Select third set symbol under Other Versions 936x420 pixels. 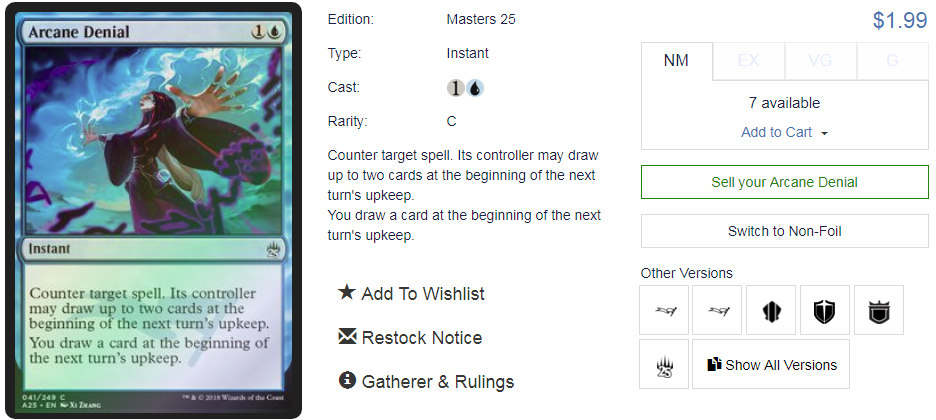click(x=771, y=310)
